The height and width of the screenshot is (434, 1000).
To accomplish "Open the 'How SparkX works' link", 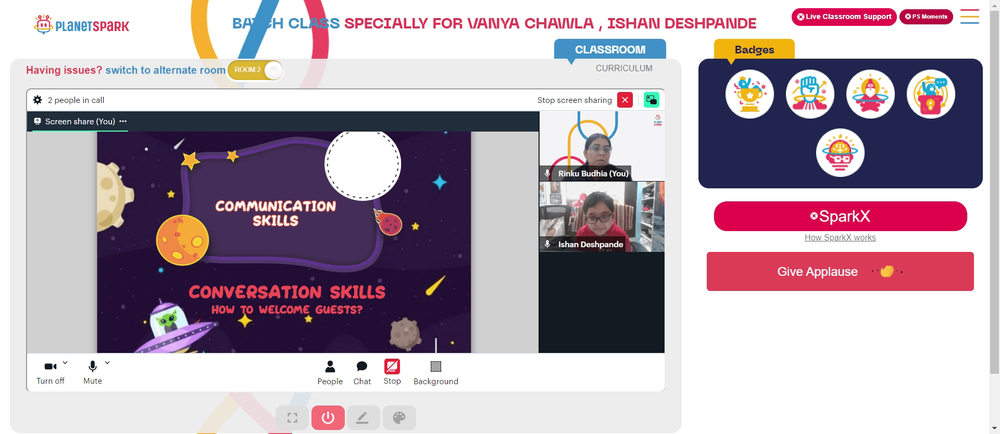I will coord(840,238).
